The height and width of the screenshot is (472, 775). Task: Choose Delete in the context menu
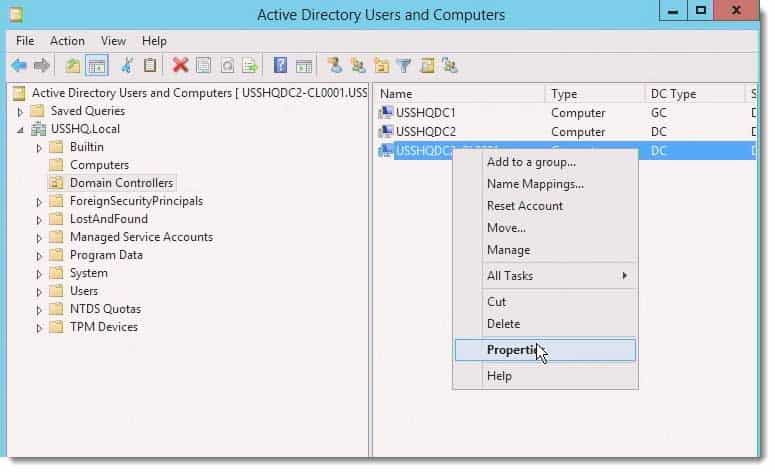(x=545, y=324)
